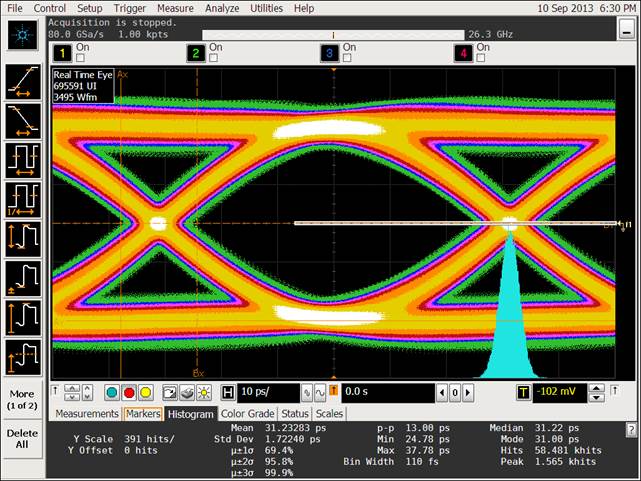Click the help question mark icon
Viewport: 641px width, 481px height.
coord(631,430)
